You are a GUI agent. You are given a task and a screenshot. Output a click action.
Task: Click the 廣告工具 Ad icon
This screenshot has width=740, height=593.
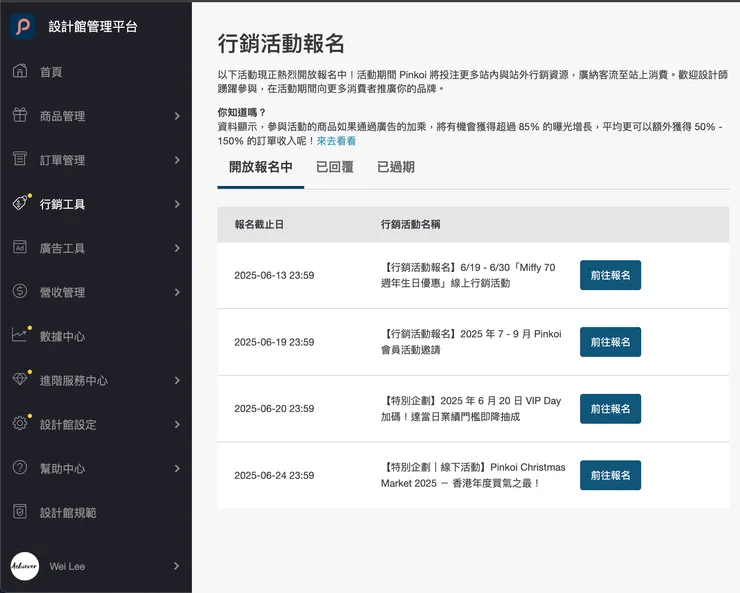pyautogui.click(x=20, y=247)
